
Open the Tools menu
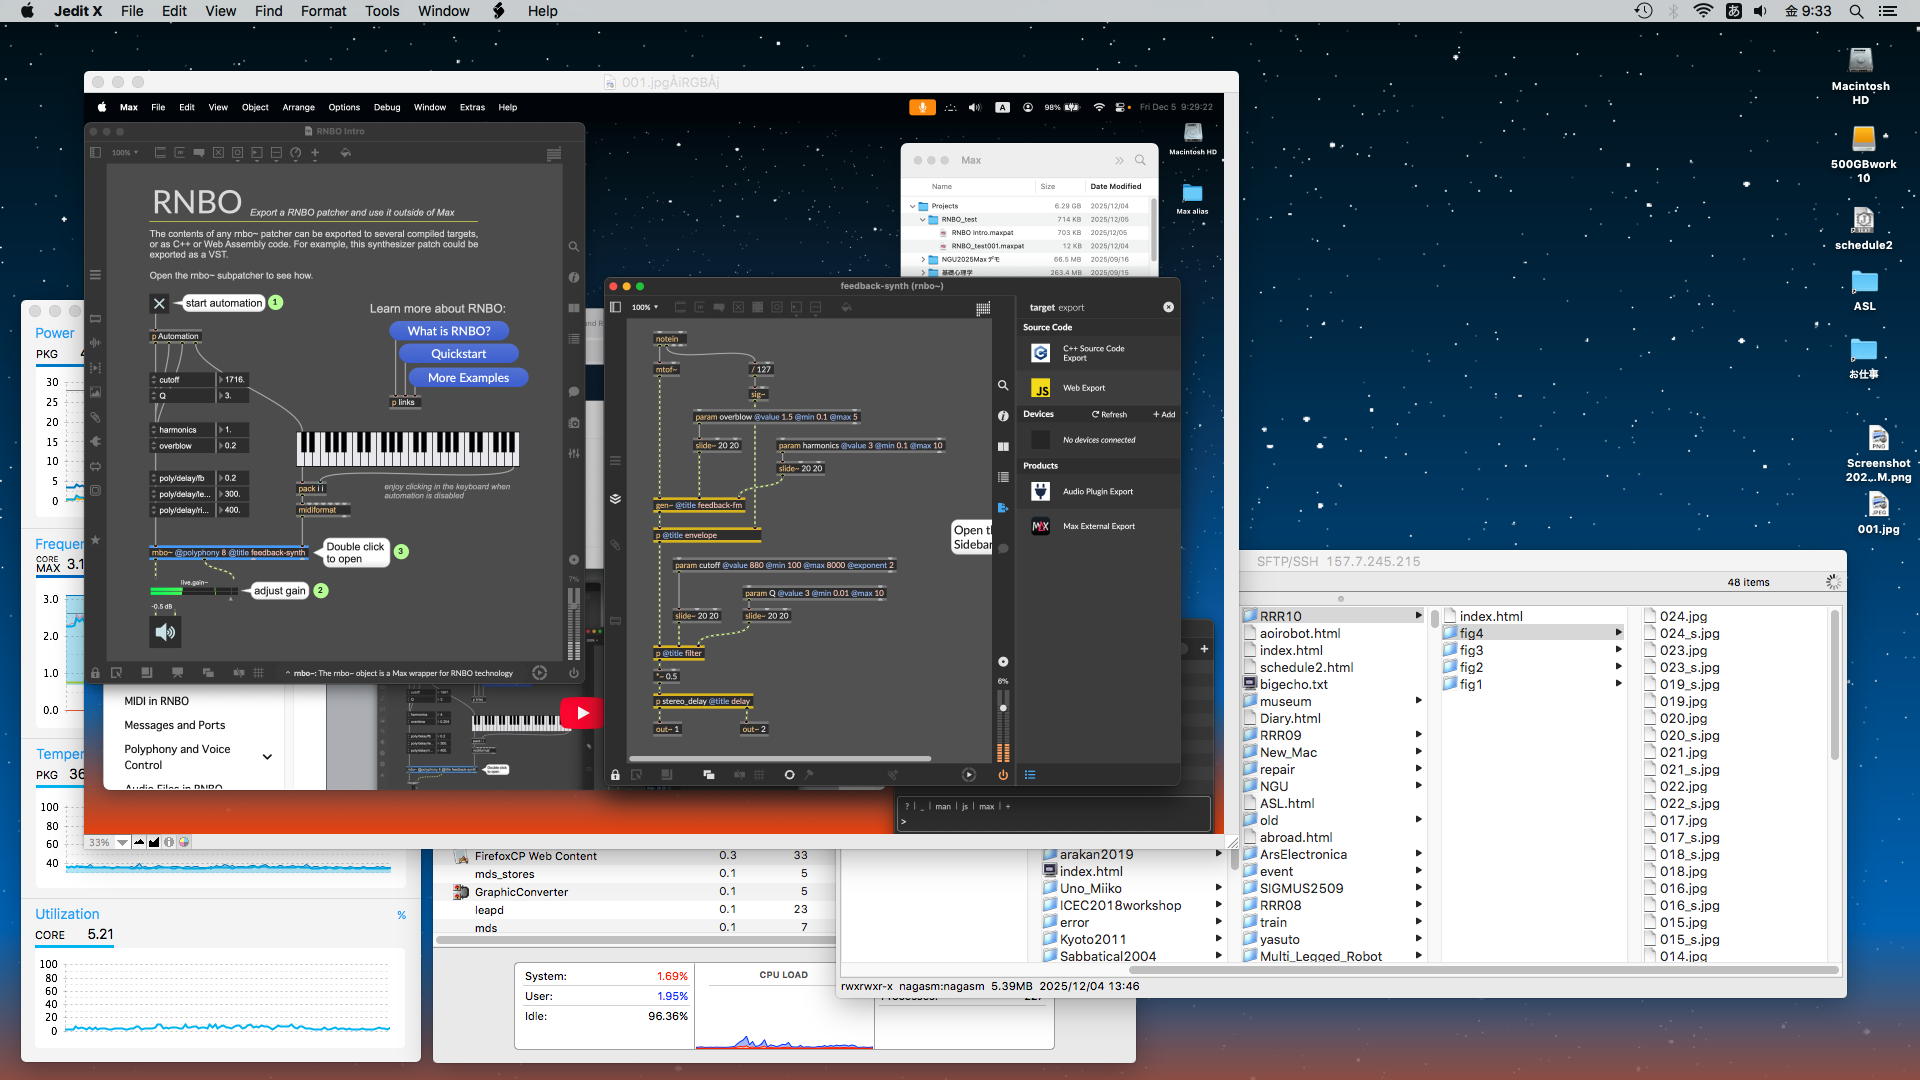coord(381,11)
